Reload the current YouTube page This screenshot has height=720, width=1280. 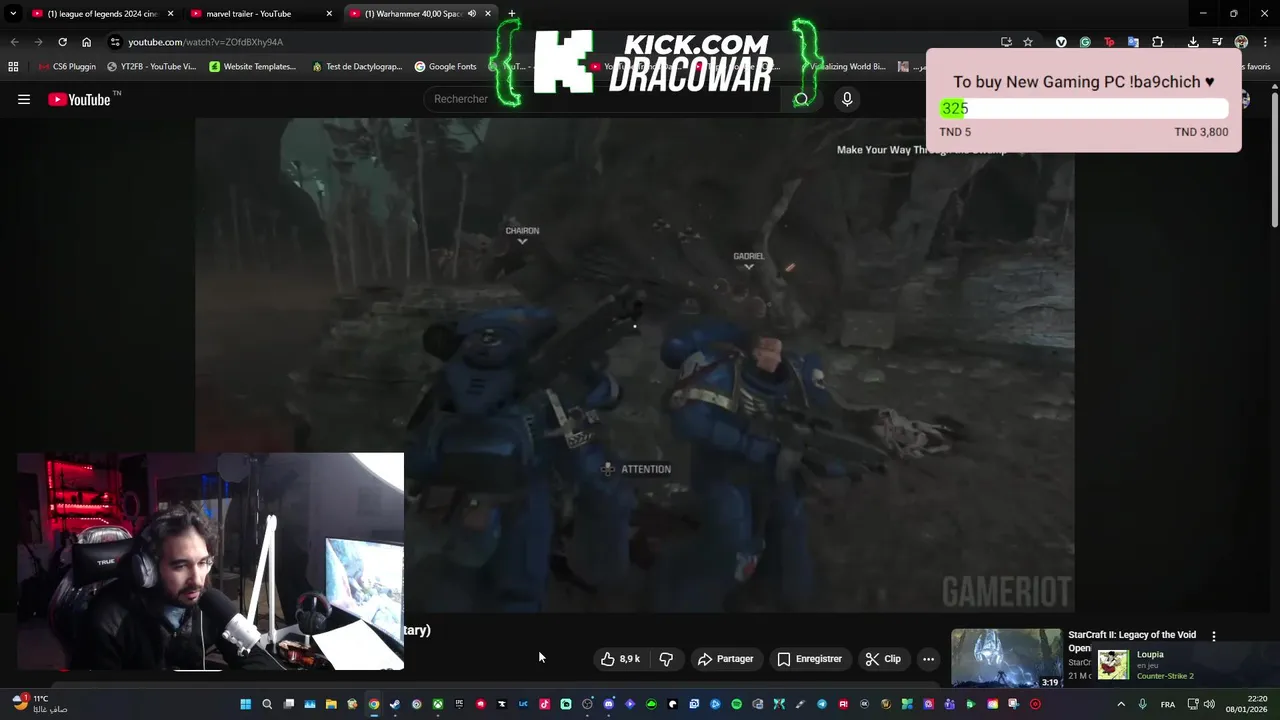tap(62, 42)
